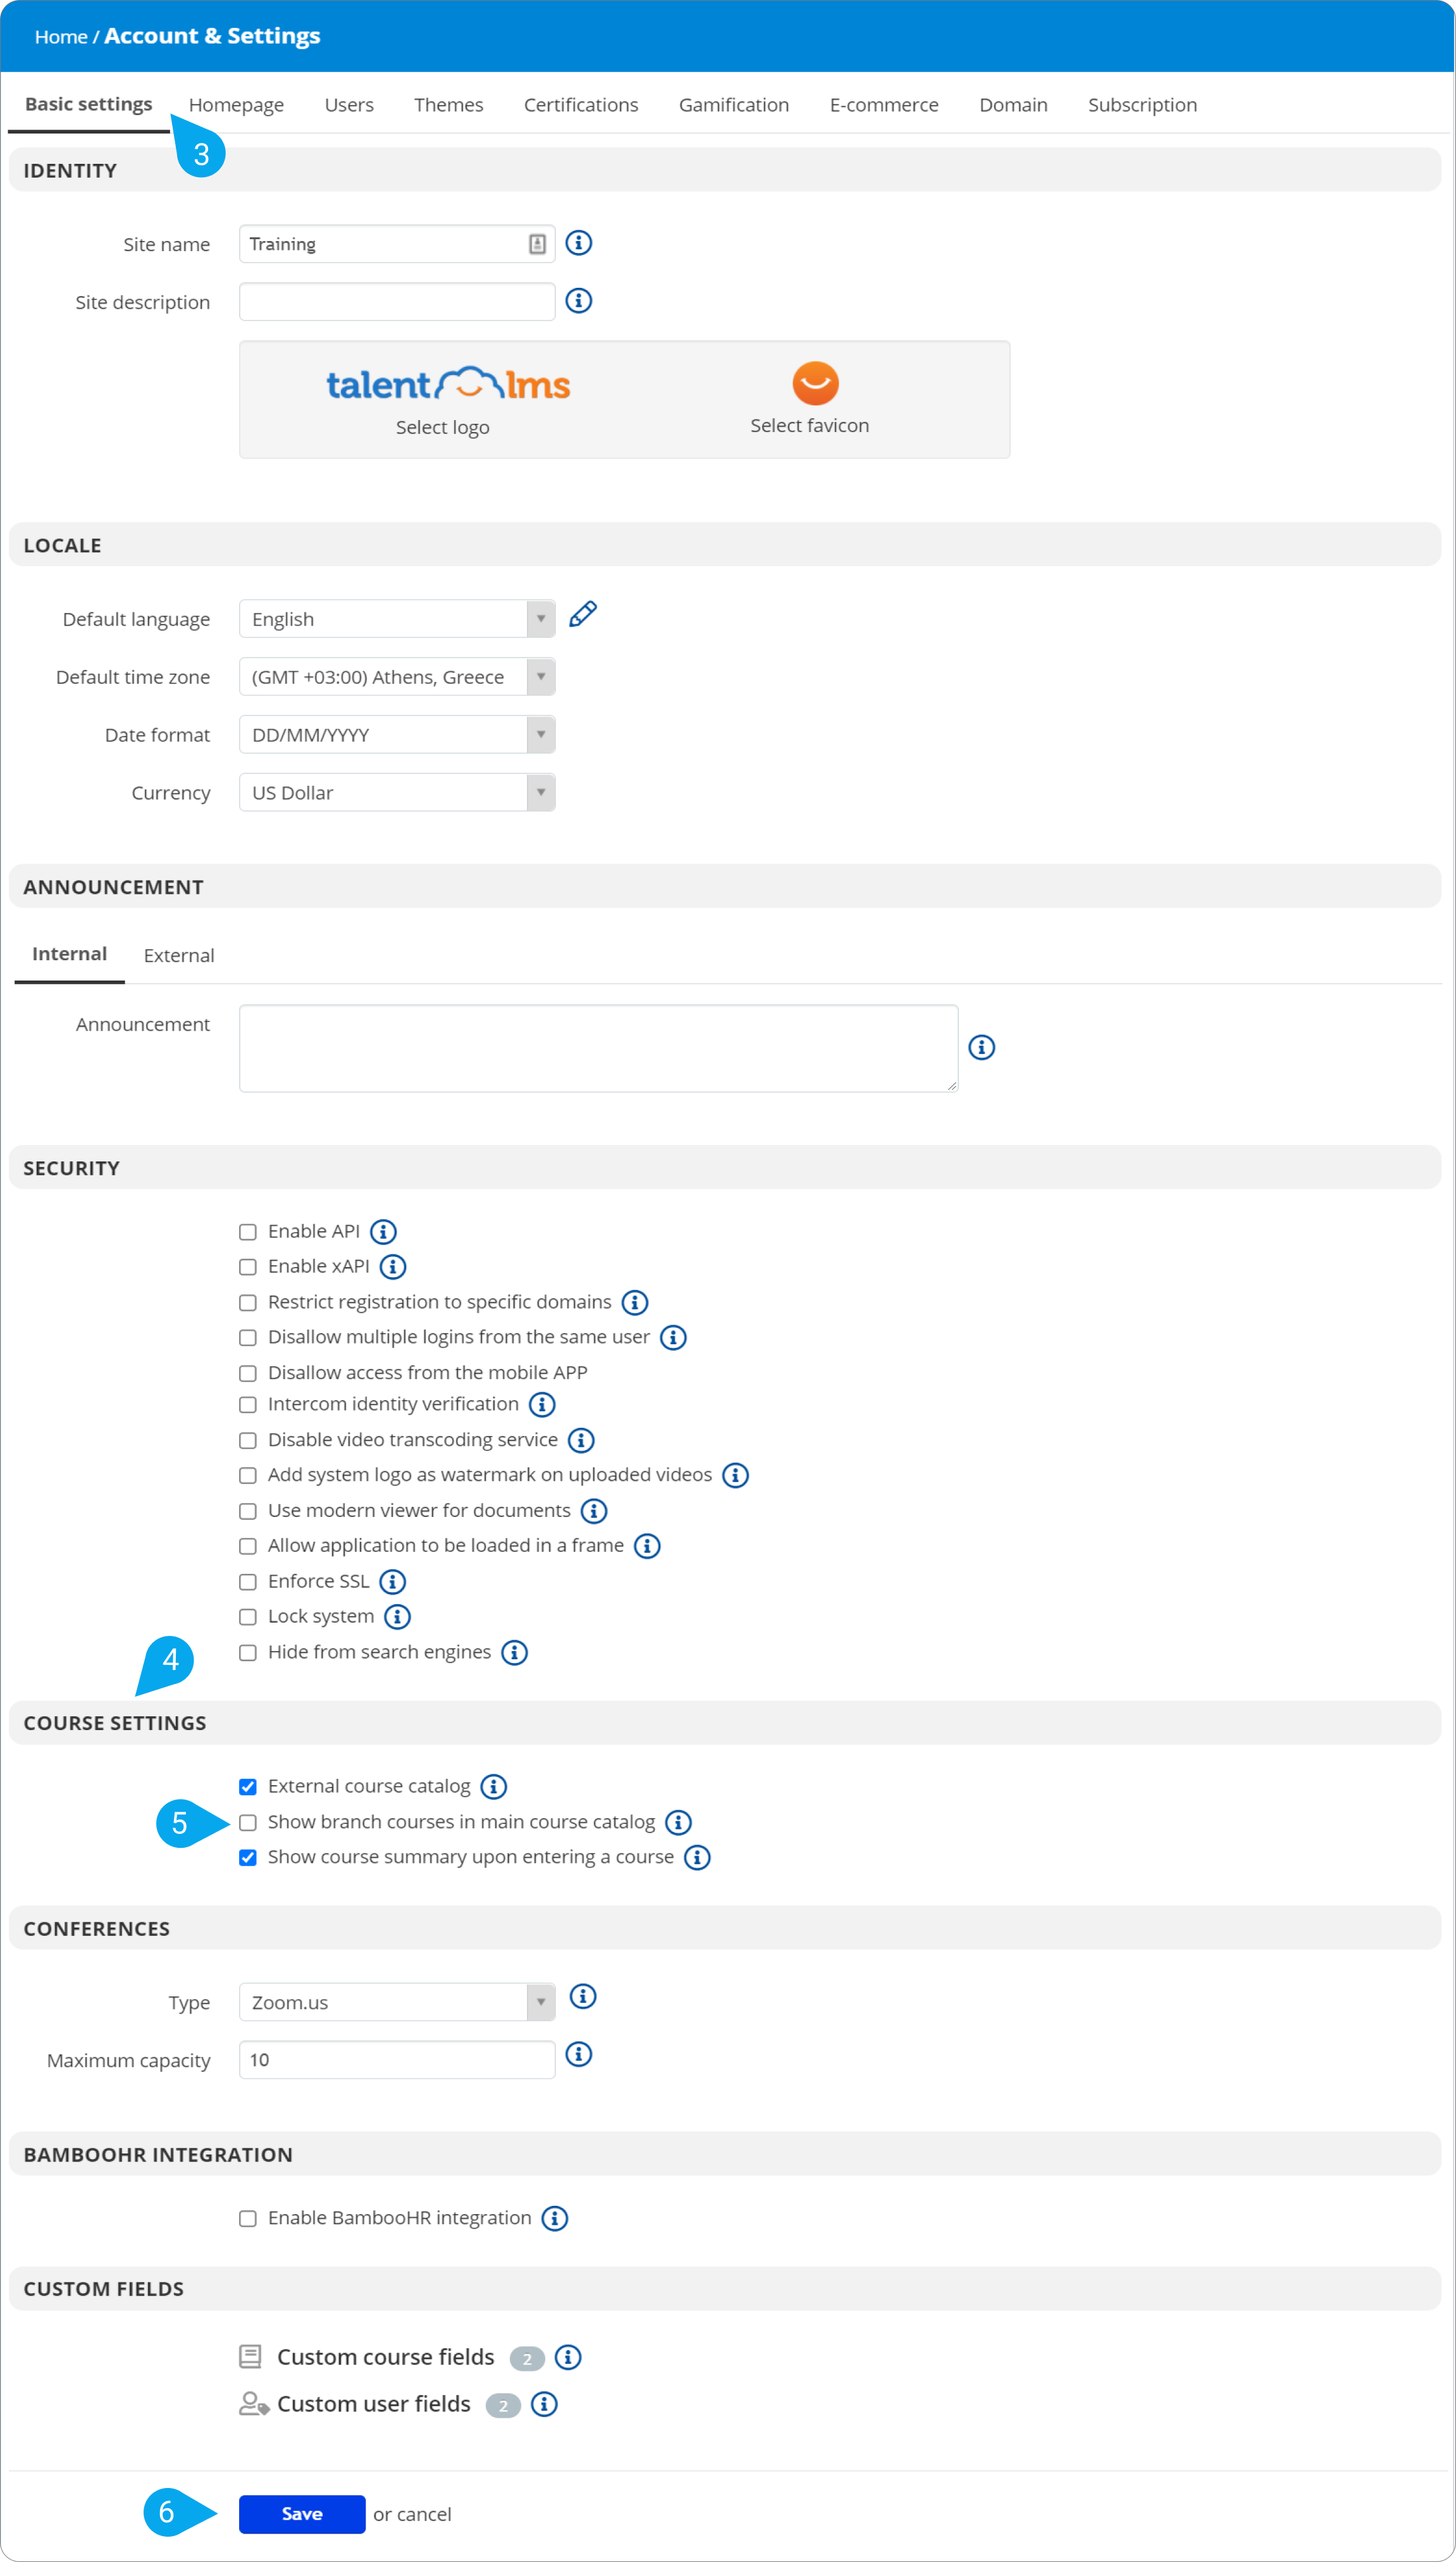Check Lock system option
1456x2562 pixels.
[x=248, y=1617]
